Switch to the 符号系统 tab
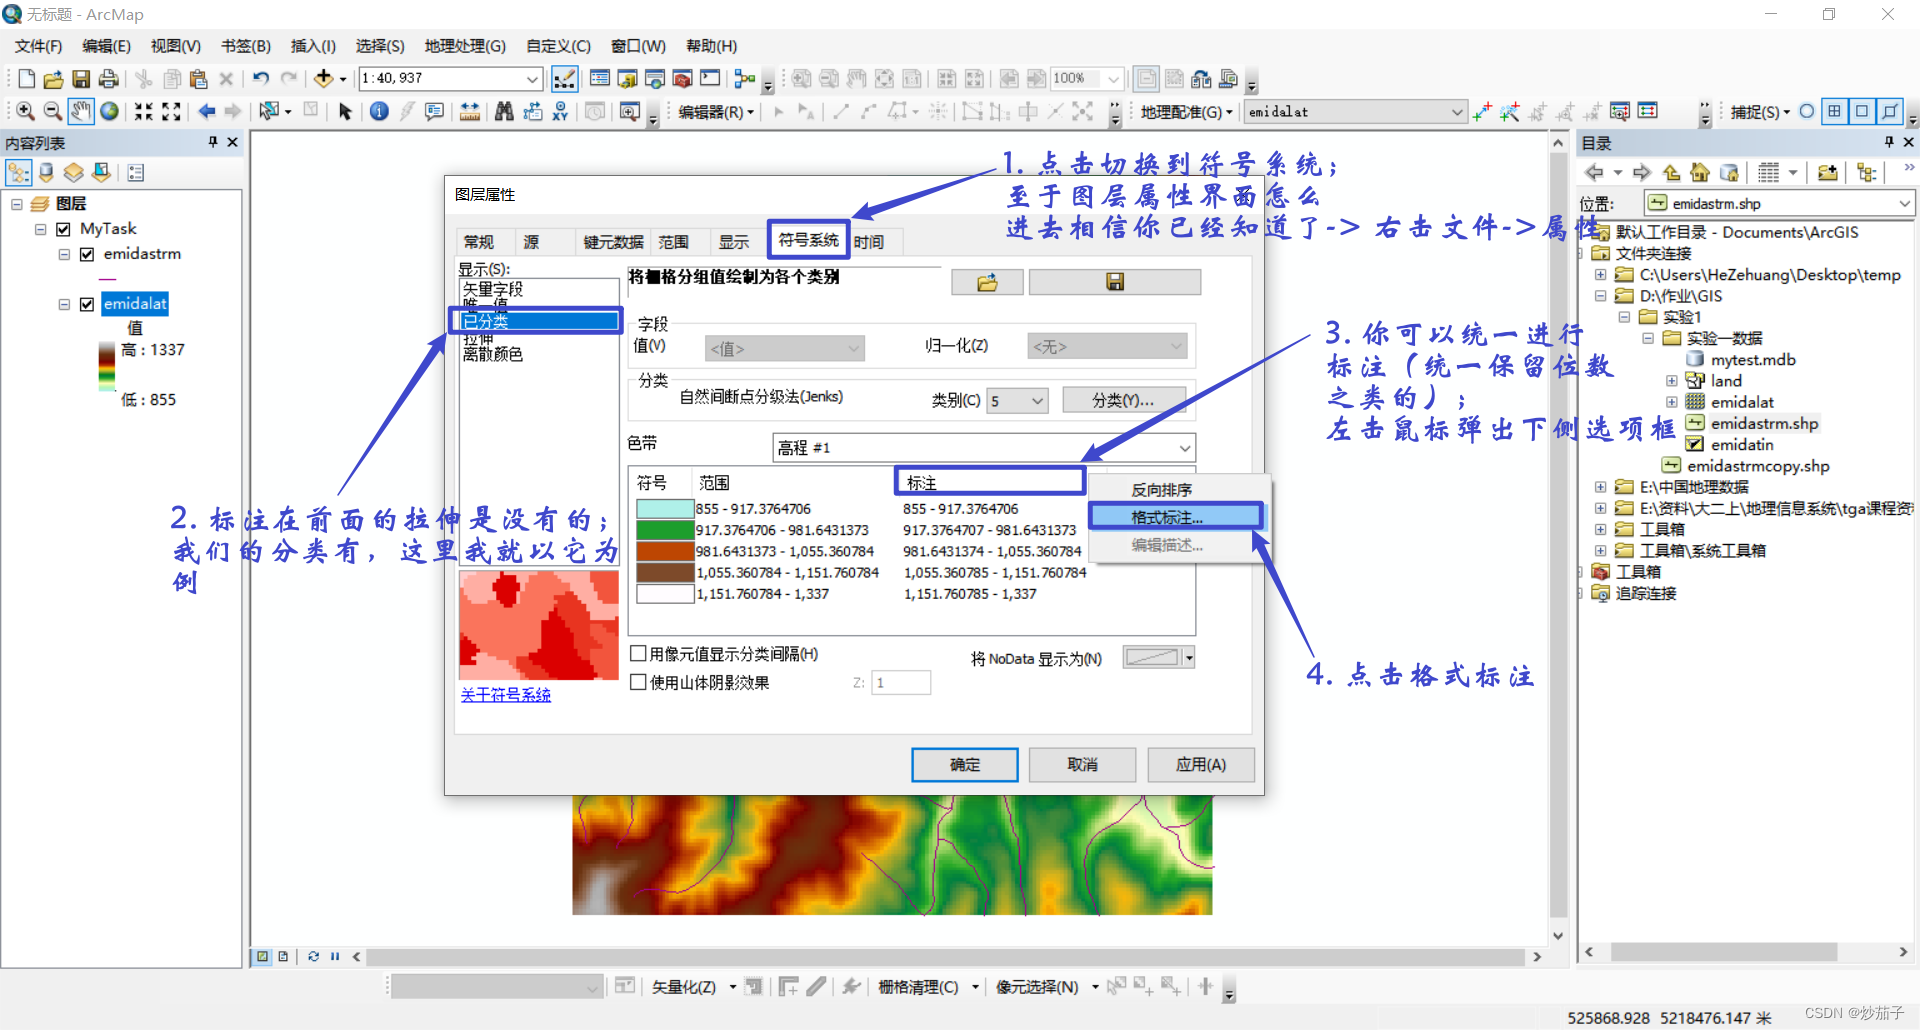The height and width of the screenshot is (1030, 1920). 808,240
